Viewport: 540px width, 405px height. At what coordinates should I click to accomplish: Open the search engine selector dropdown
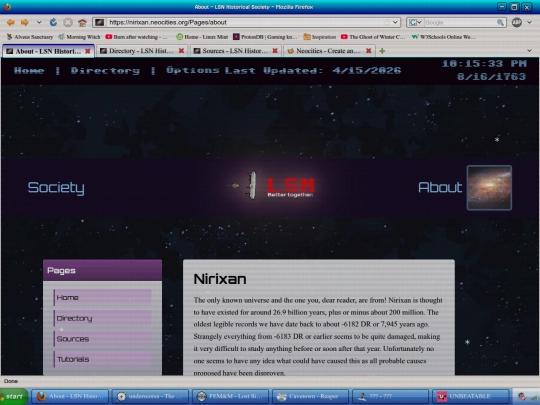click(x=415, y=22)
